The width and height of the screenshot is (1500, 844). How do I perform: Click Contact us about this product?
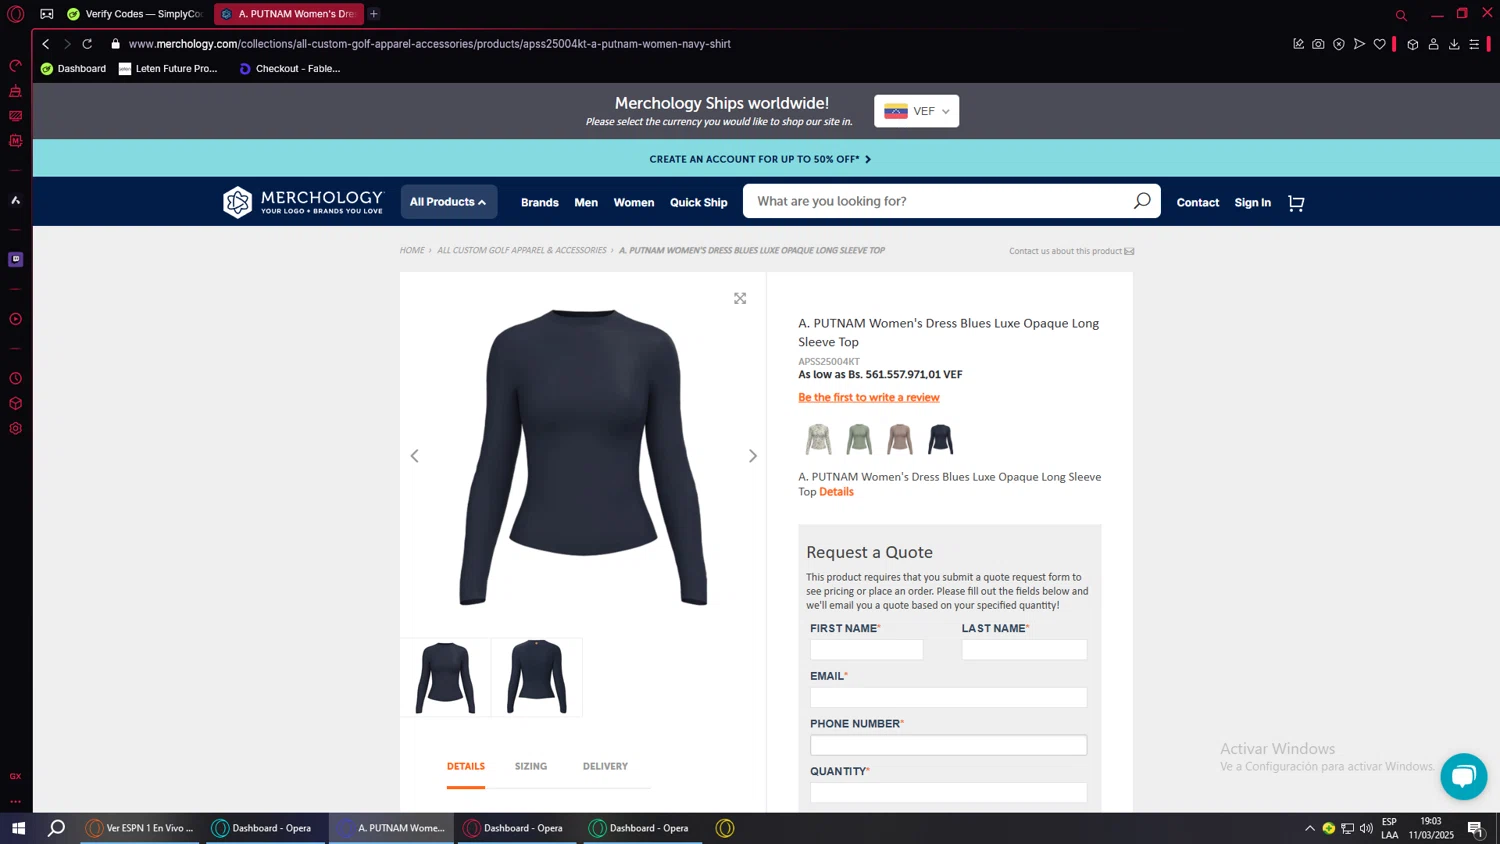tap(1071, 251)
